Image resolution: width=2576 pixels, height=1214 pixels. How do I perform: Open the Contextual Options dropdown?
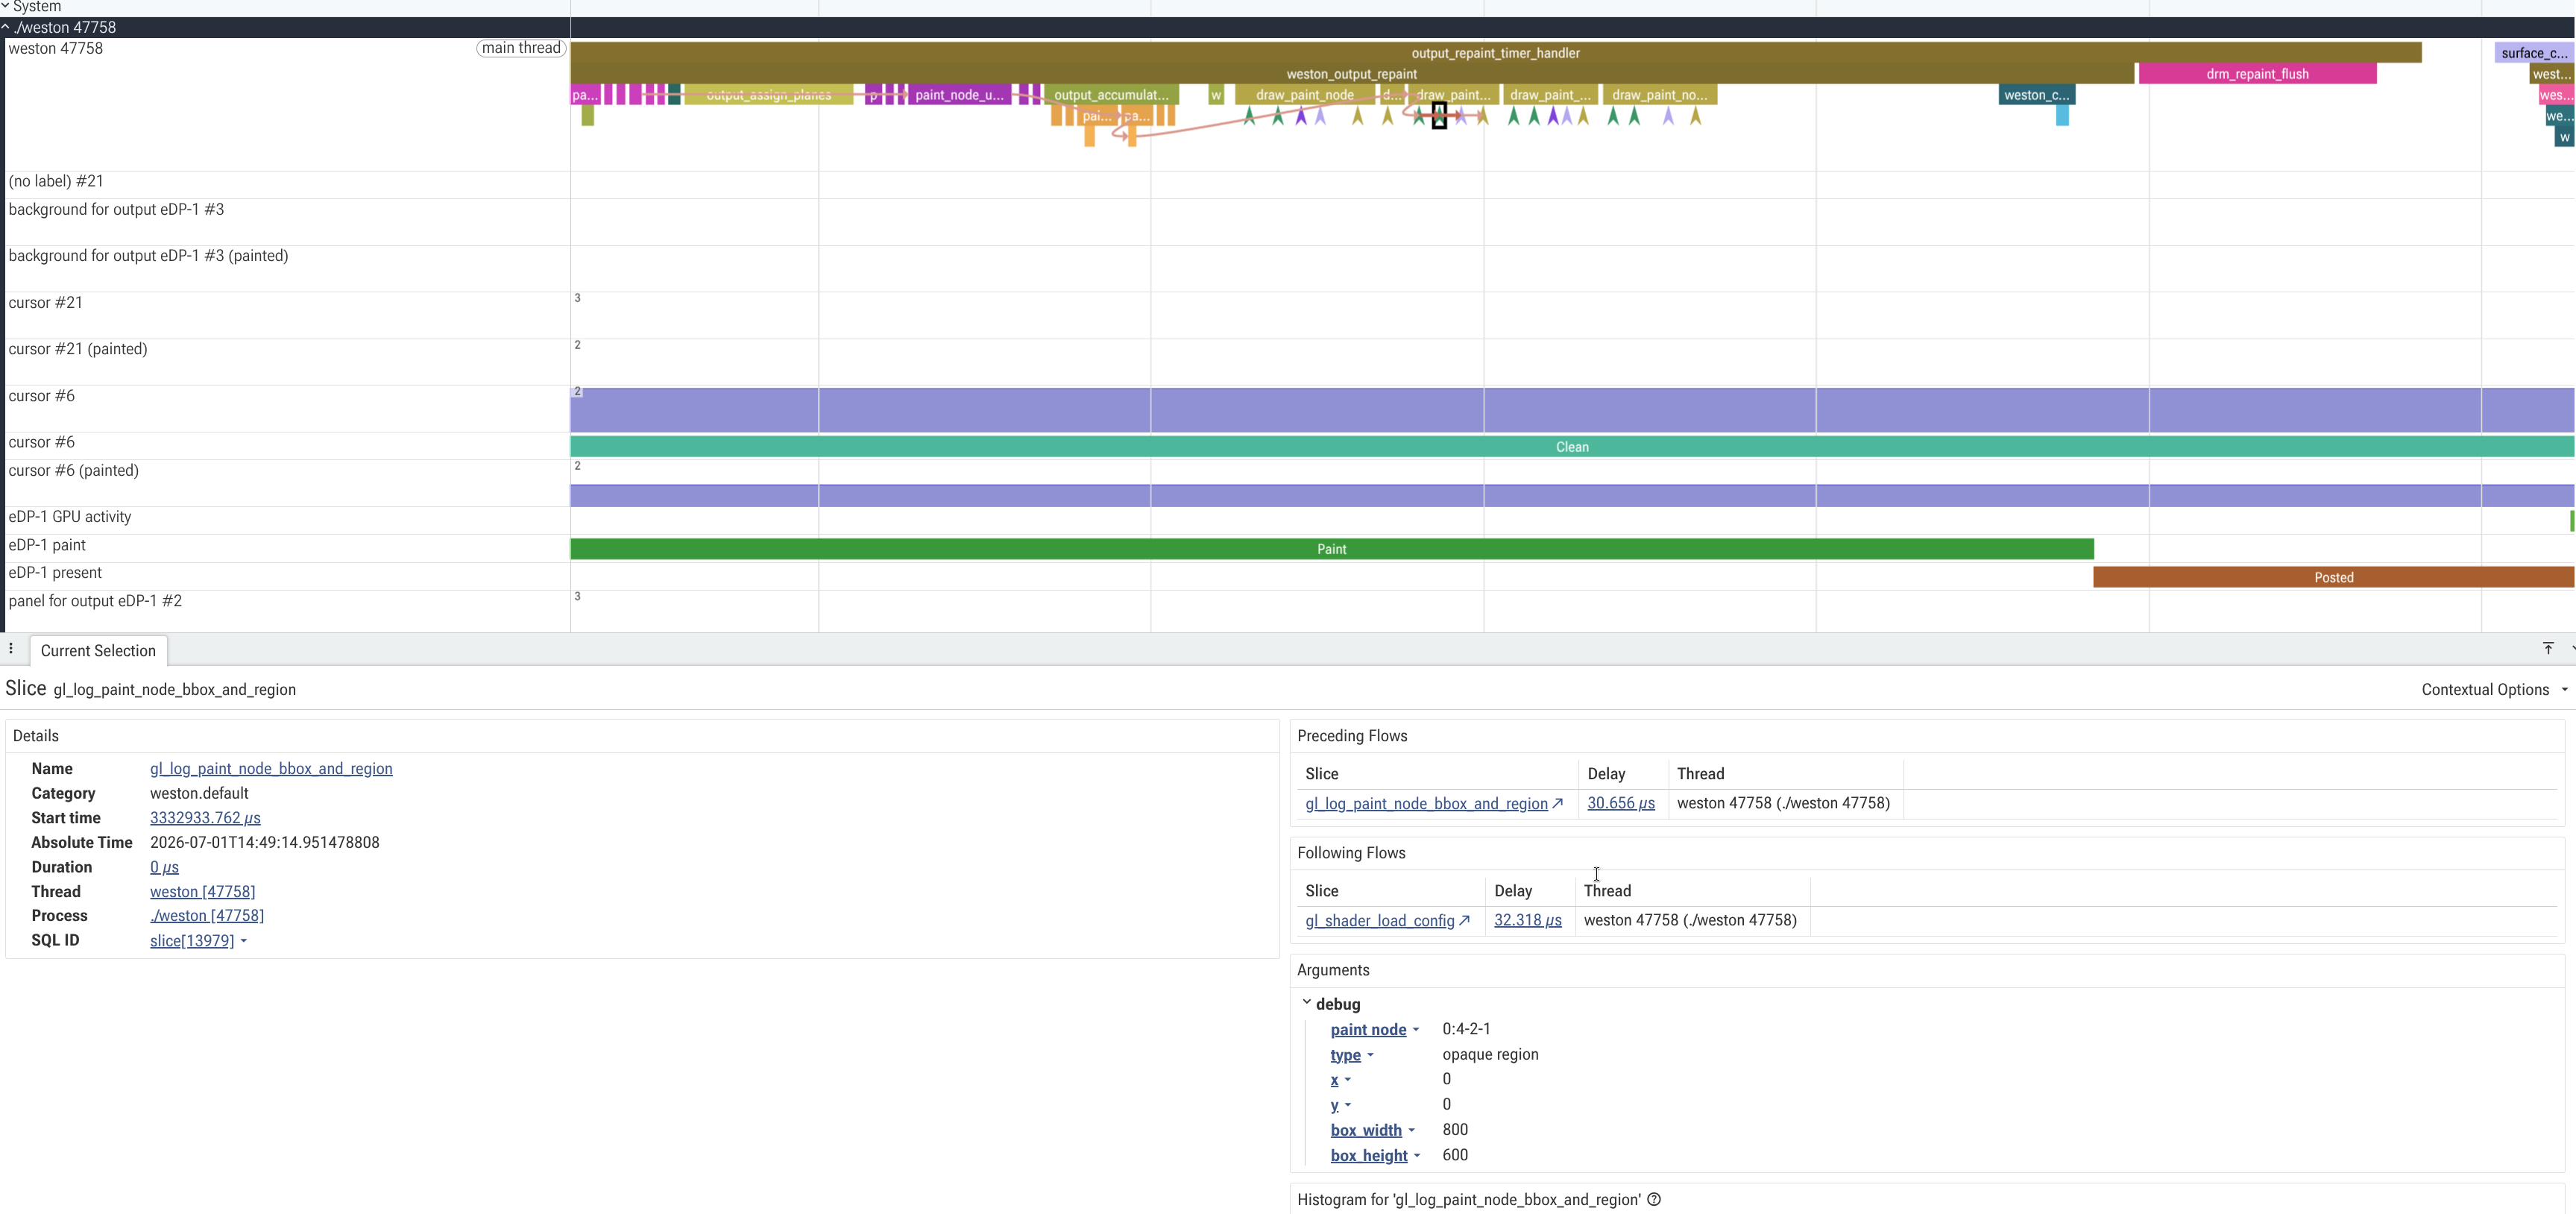pos(2494,690)
